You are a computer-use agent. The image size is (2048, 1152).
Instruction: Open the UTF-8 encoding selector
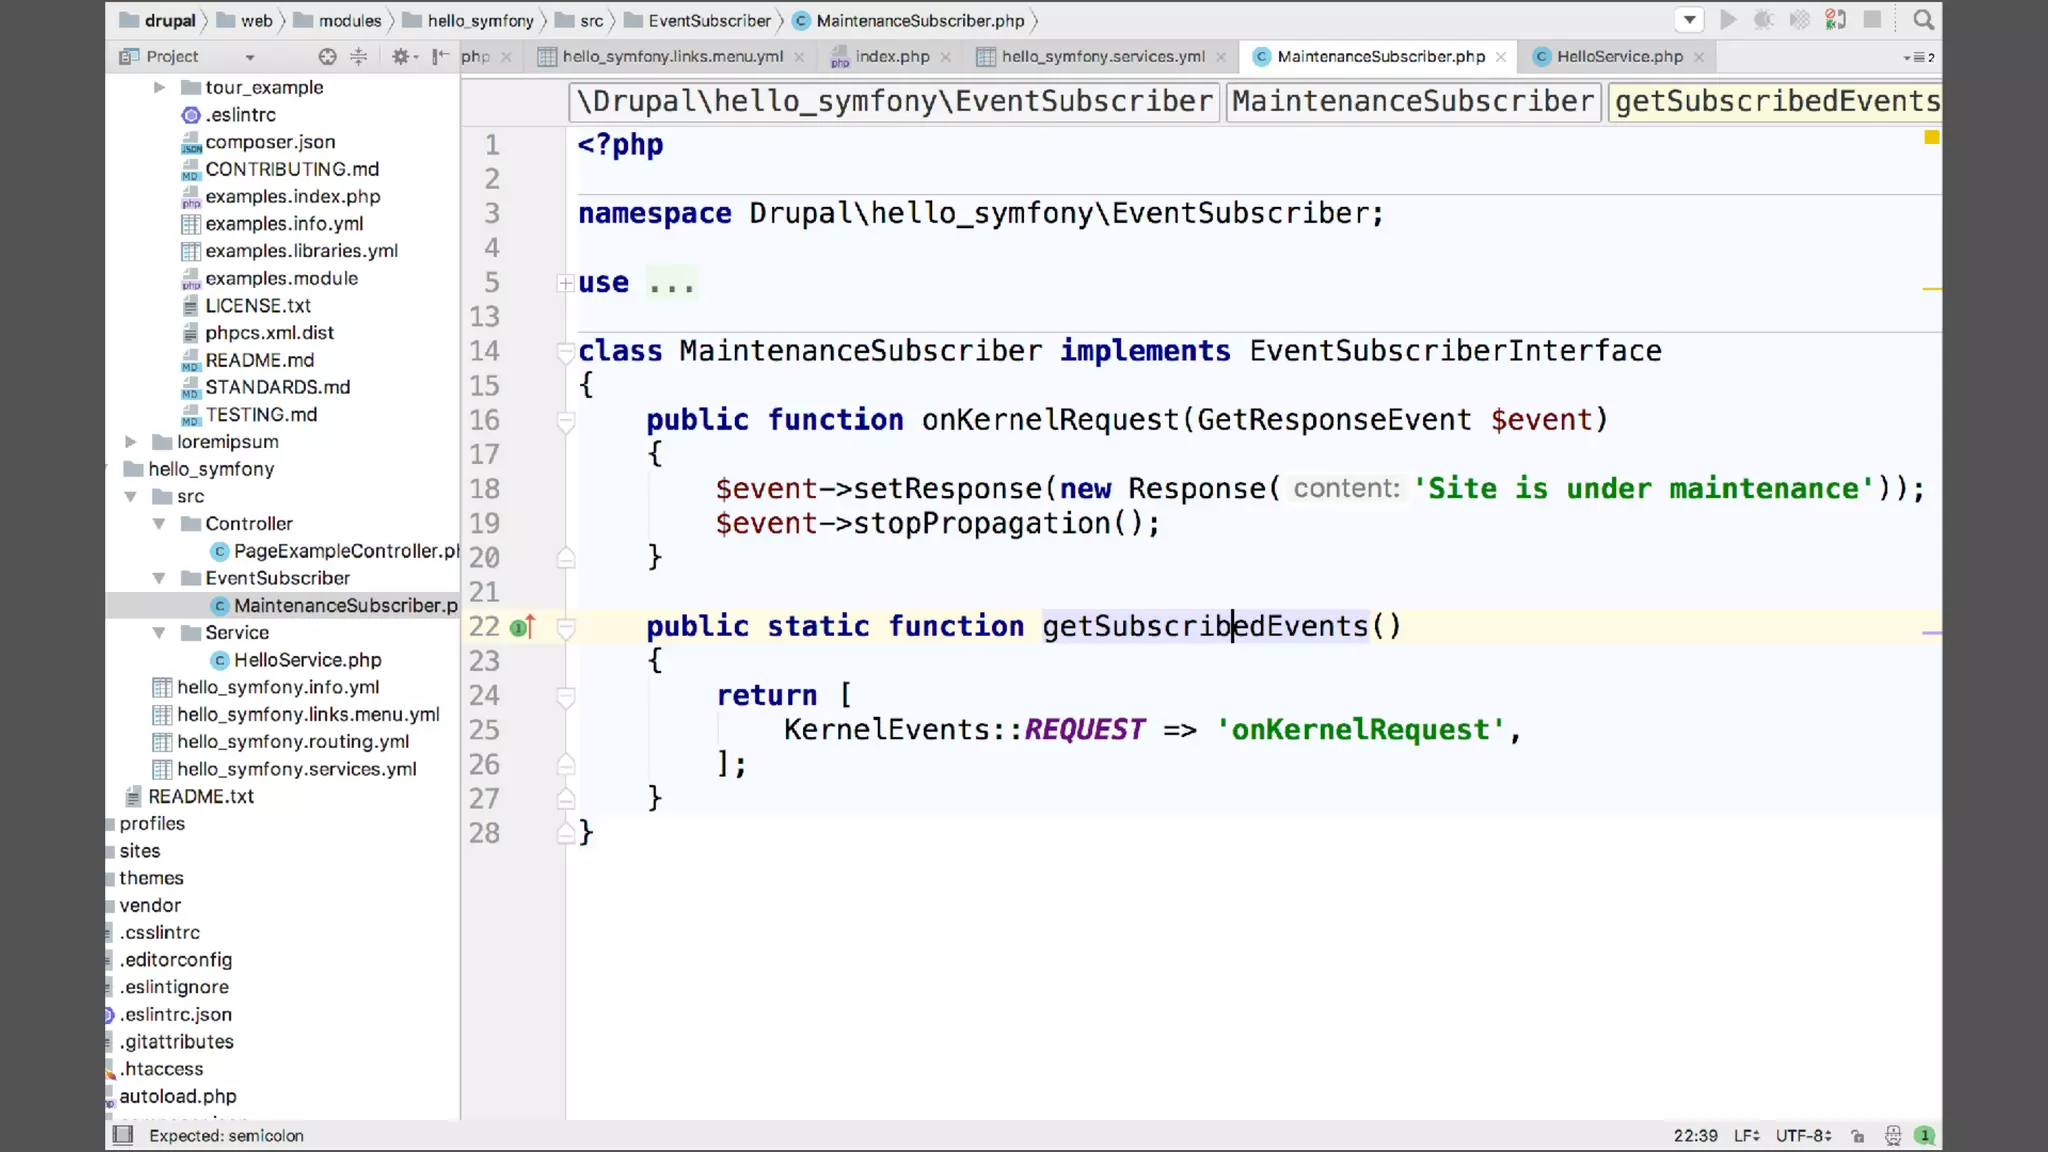[1802, 1136]
